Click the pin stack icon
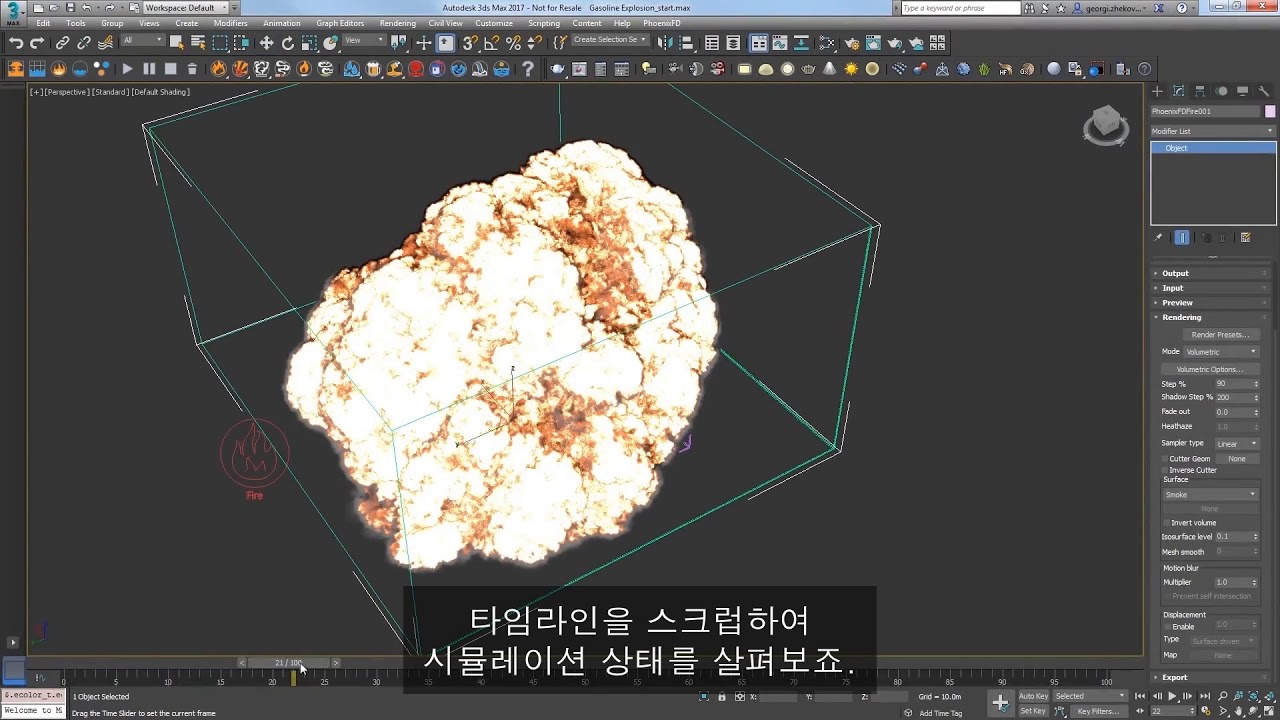The image size is (1280, 720). (1158, 238)
